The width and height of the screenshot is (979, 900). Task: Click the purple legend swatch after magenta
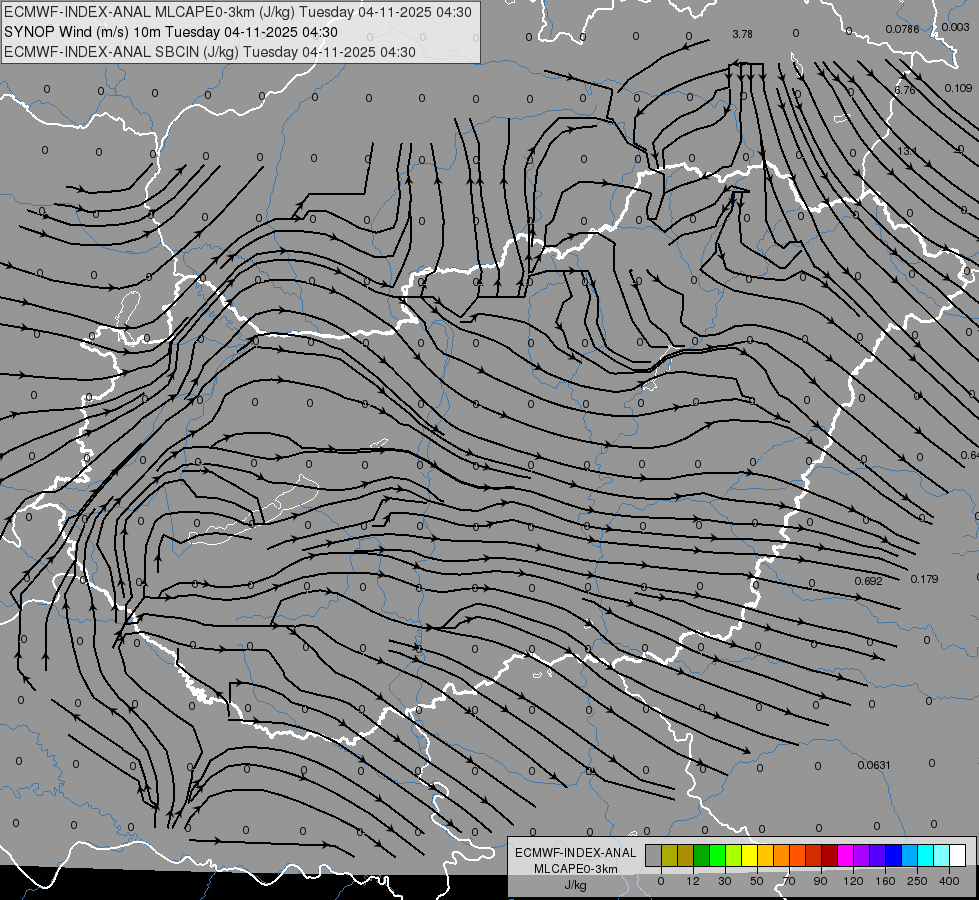[862, 855]
